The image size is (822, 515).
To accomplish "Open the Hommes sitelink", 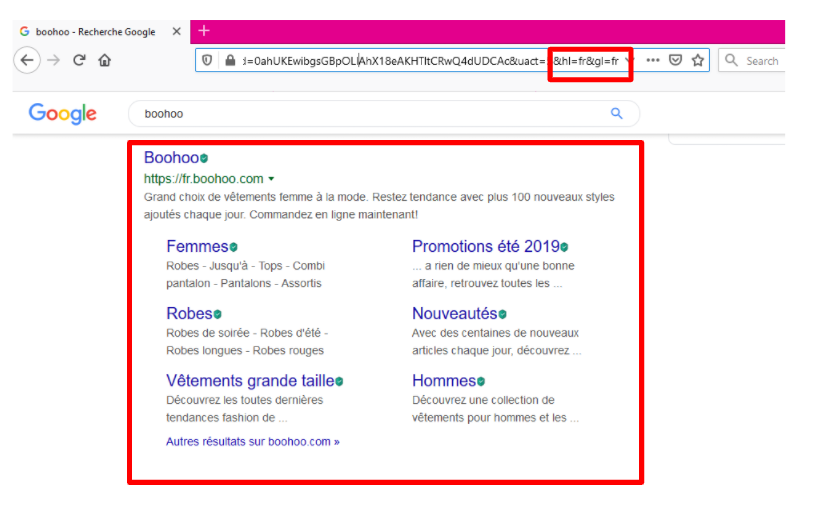I will click(x=444, y=381).
